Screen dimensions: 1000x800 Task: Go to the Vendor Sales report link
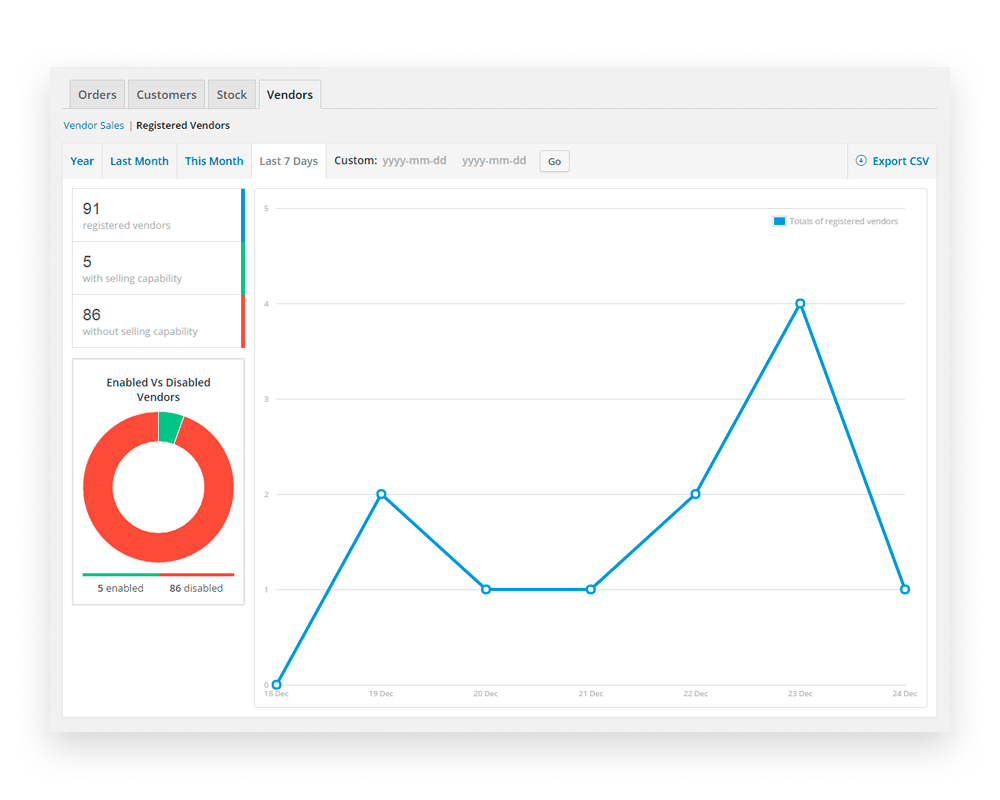click(94, 126)
